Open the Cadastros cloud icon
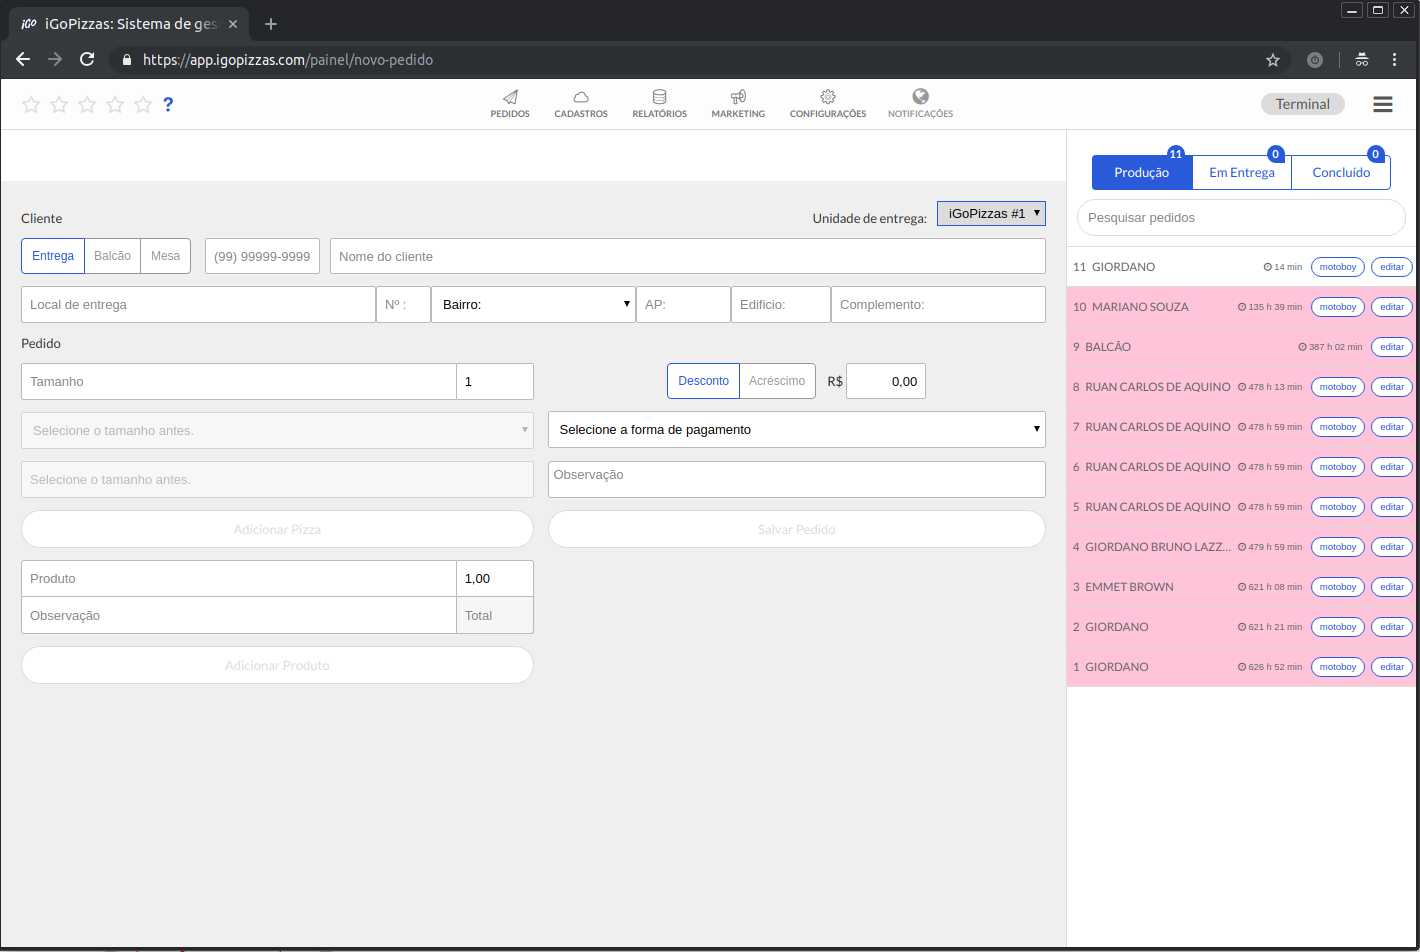Viewport: 1420px width, 952px height. point(580,98)
